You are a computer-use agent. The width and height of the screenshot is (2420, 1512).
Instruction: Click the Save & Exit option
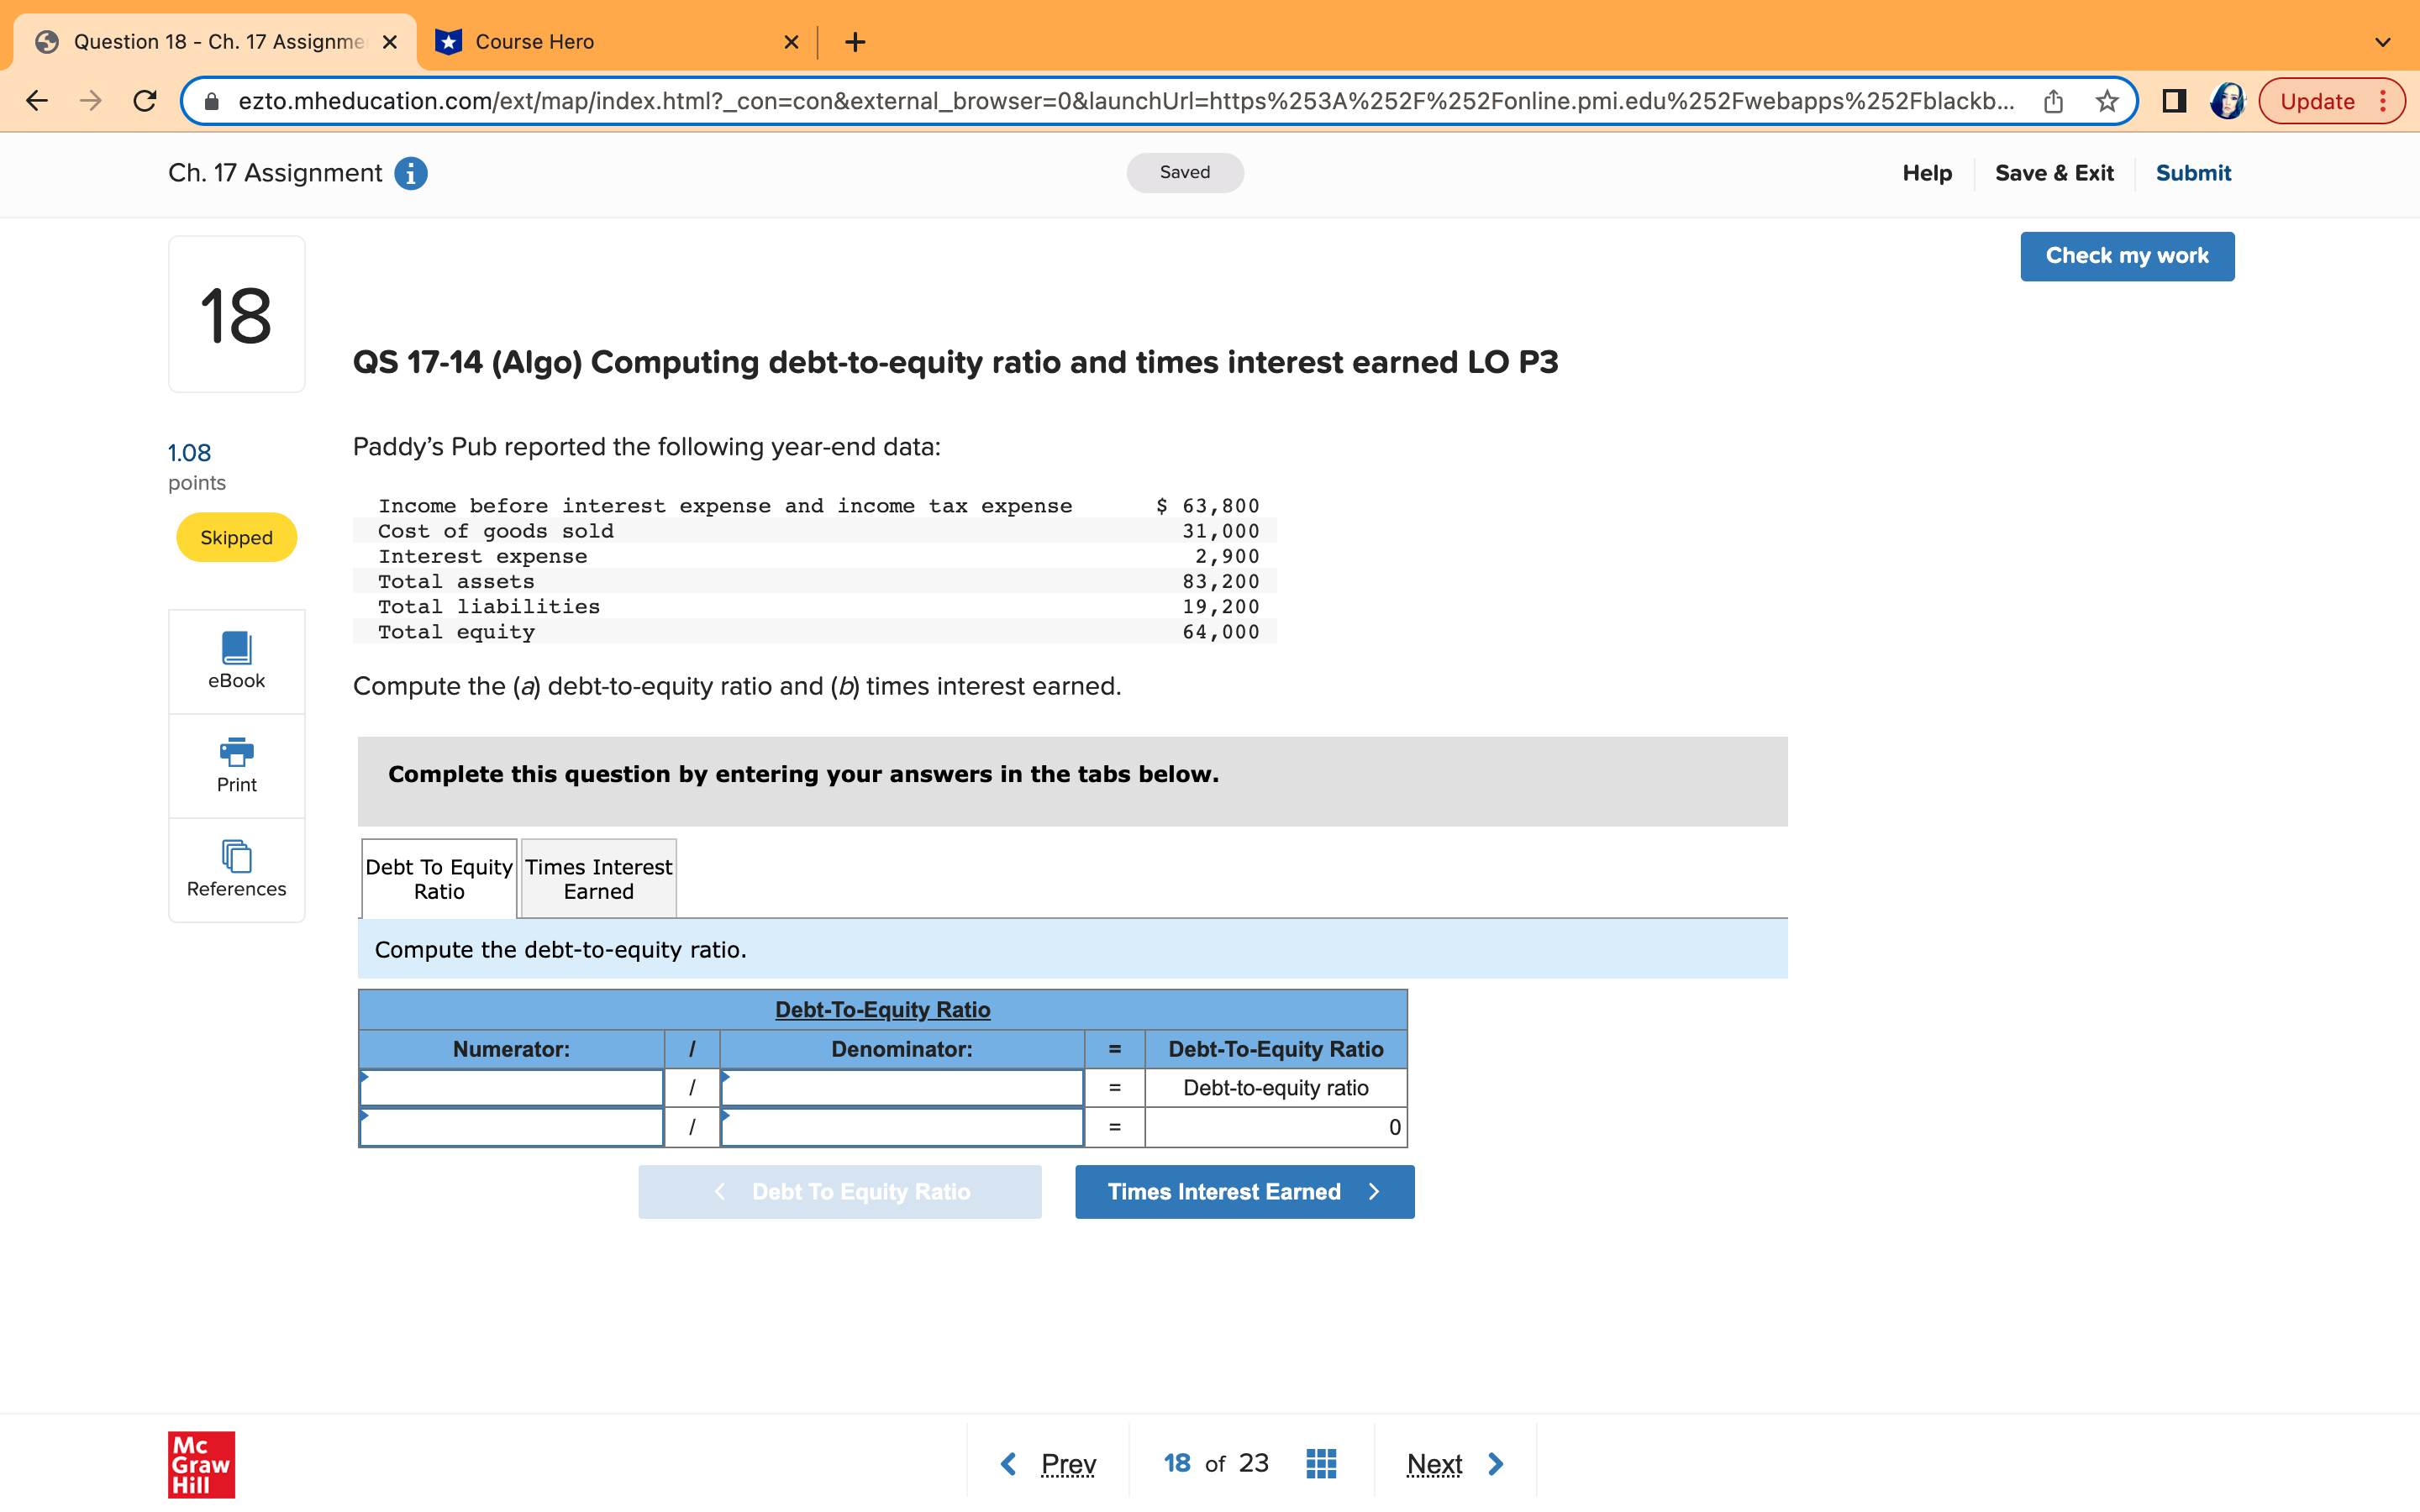click(x=2055, y=172)
